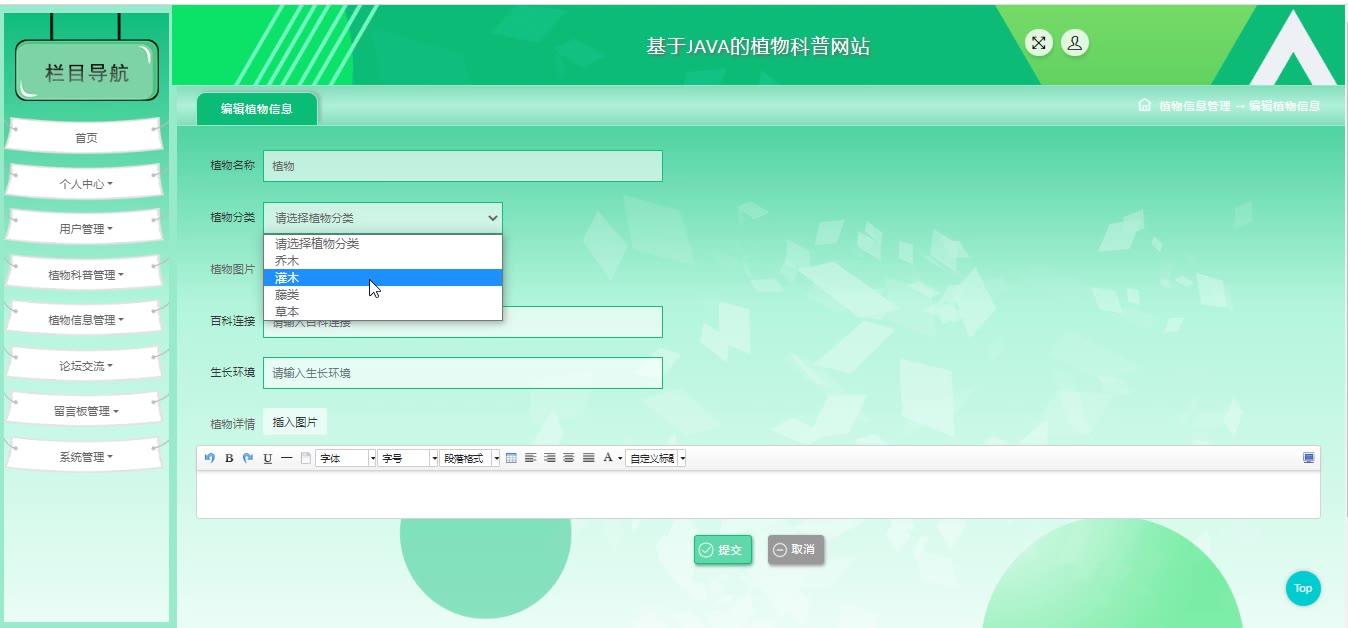The height and width of the screenshot is (628, 1348).
Task: Open the user profile icon in the header
Action: [x=1074, y=43]
